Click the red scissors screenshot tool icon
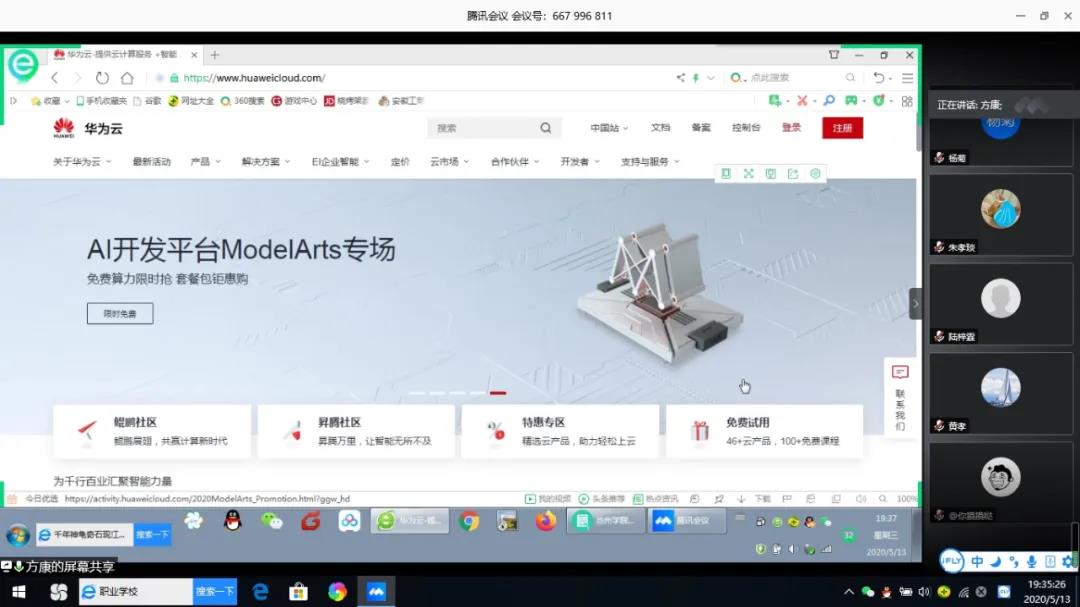The image size is (1080, 607). coord(802,101)
